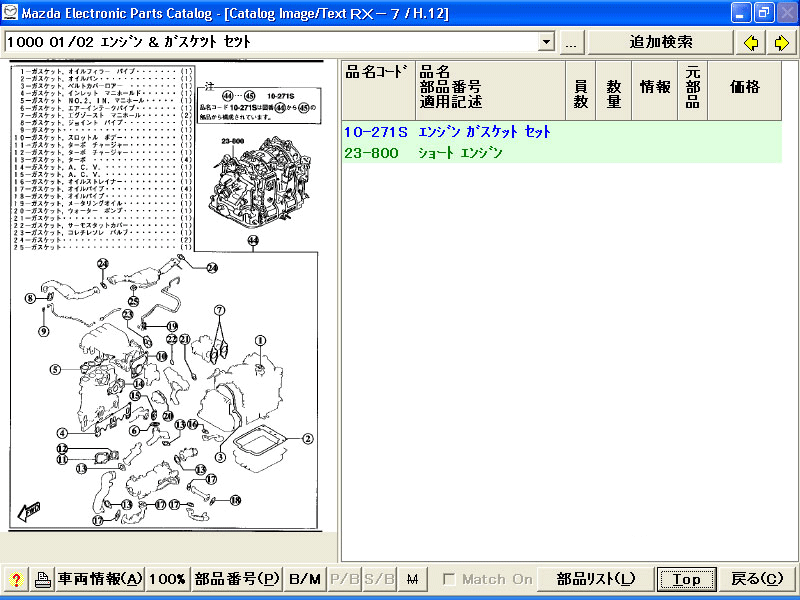
Task: Click the Top button
Action: click(x=686, y=579)
